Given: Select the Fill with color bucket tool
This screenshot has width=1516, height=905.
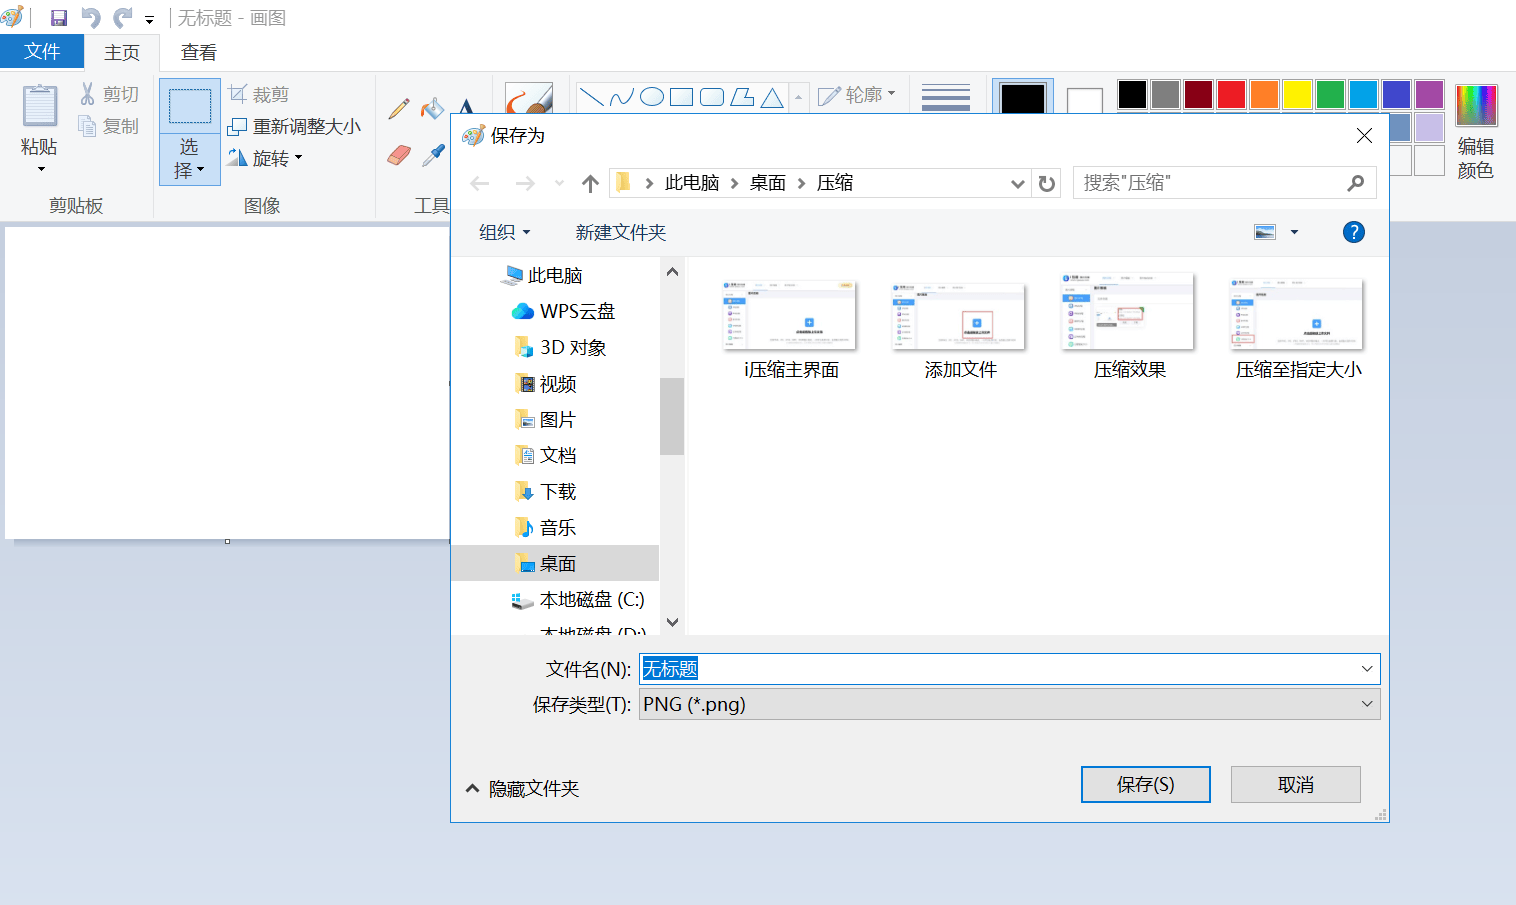Looking at the screenshot, I should tap(432, 107).
